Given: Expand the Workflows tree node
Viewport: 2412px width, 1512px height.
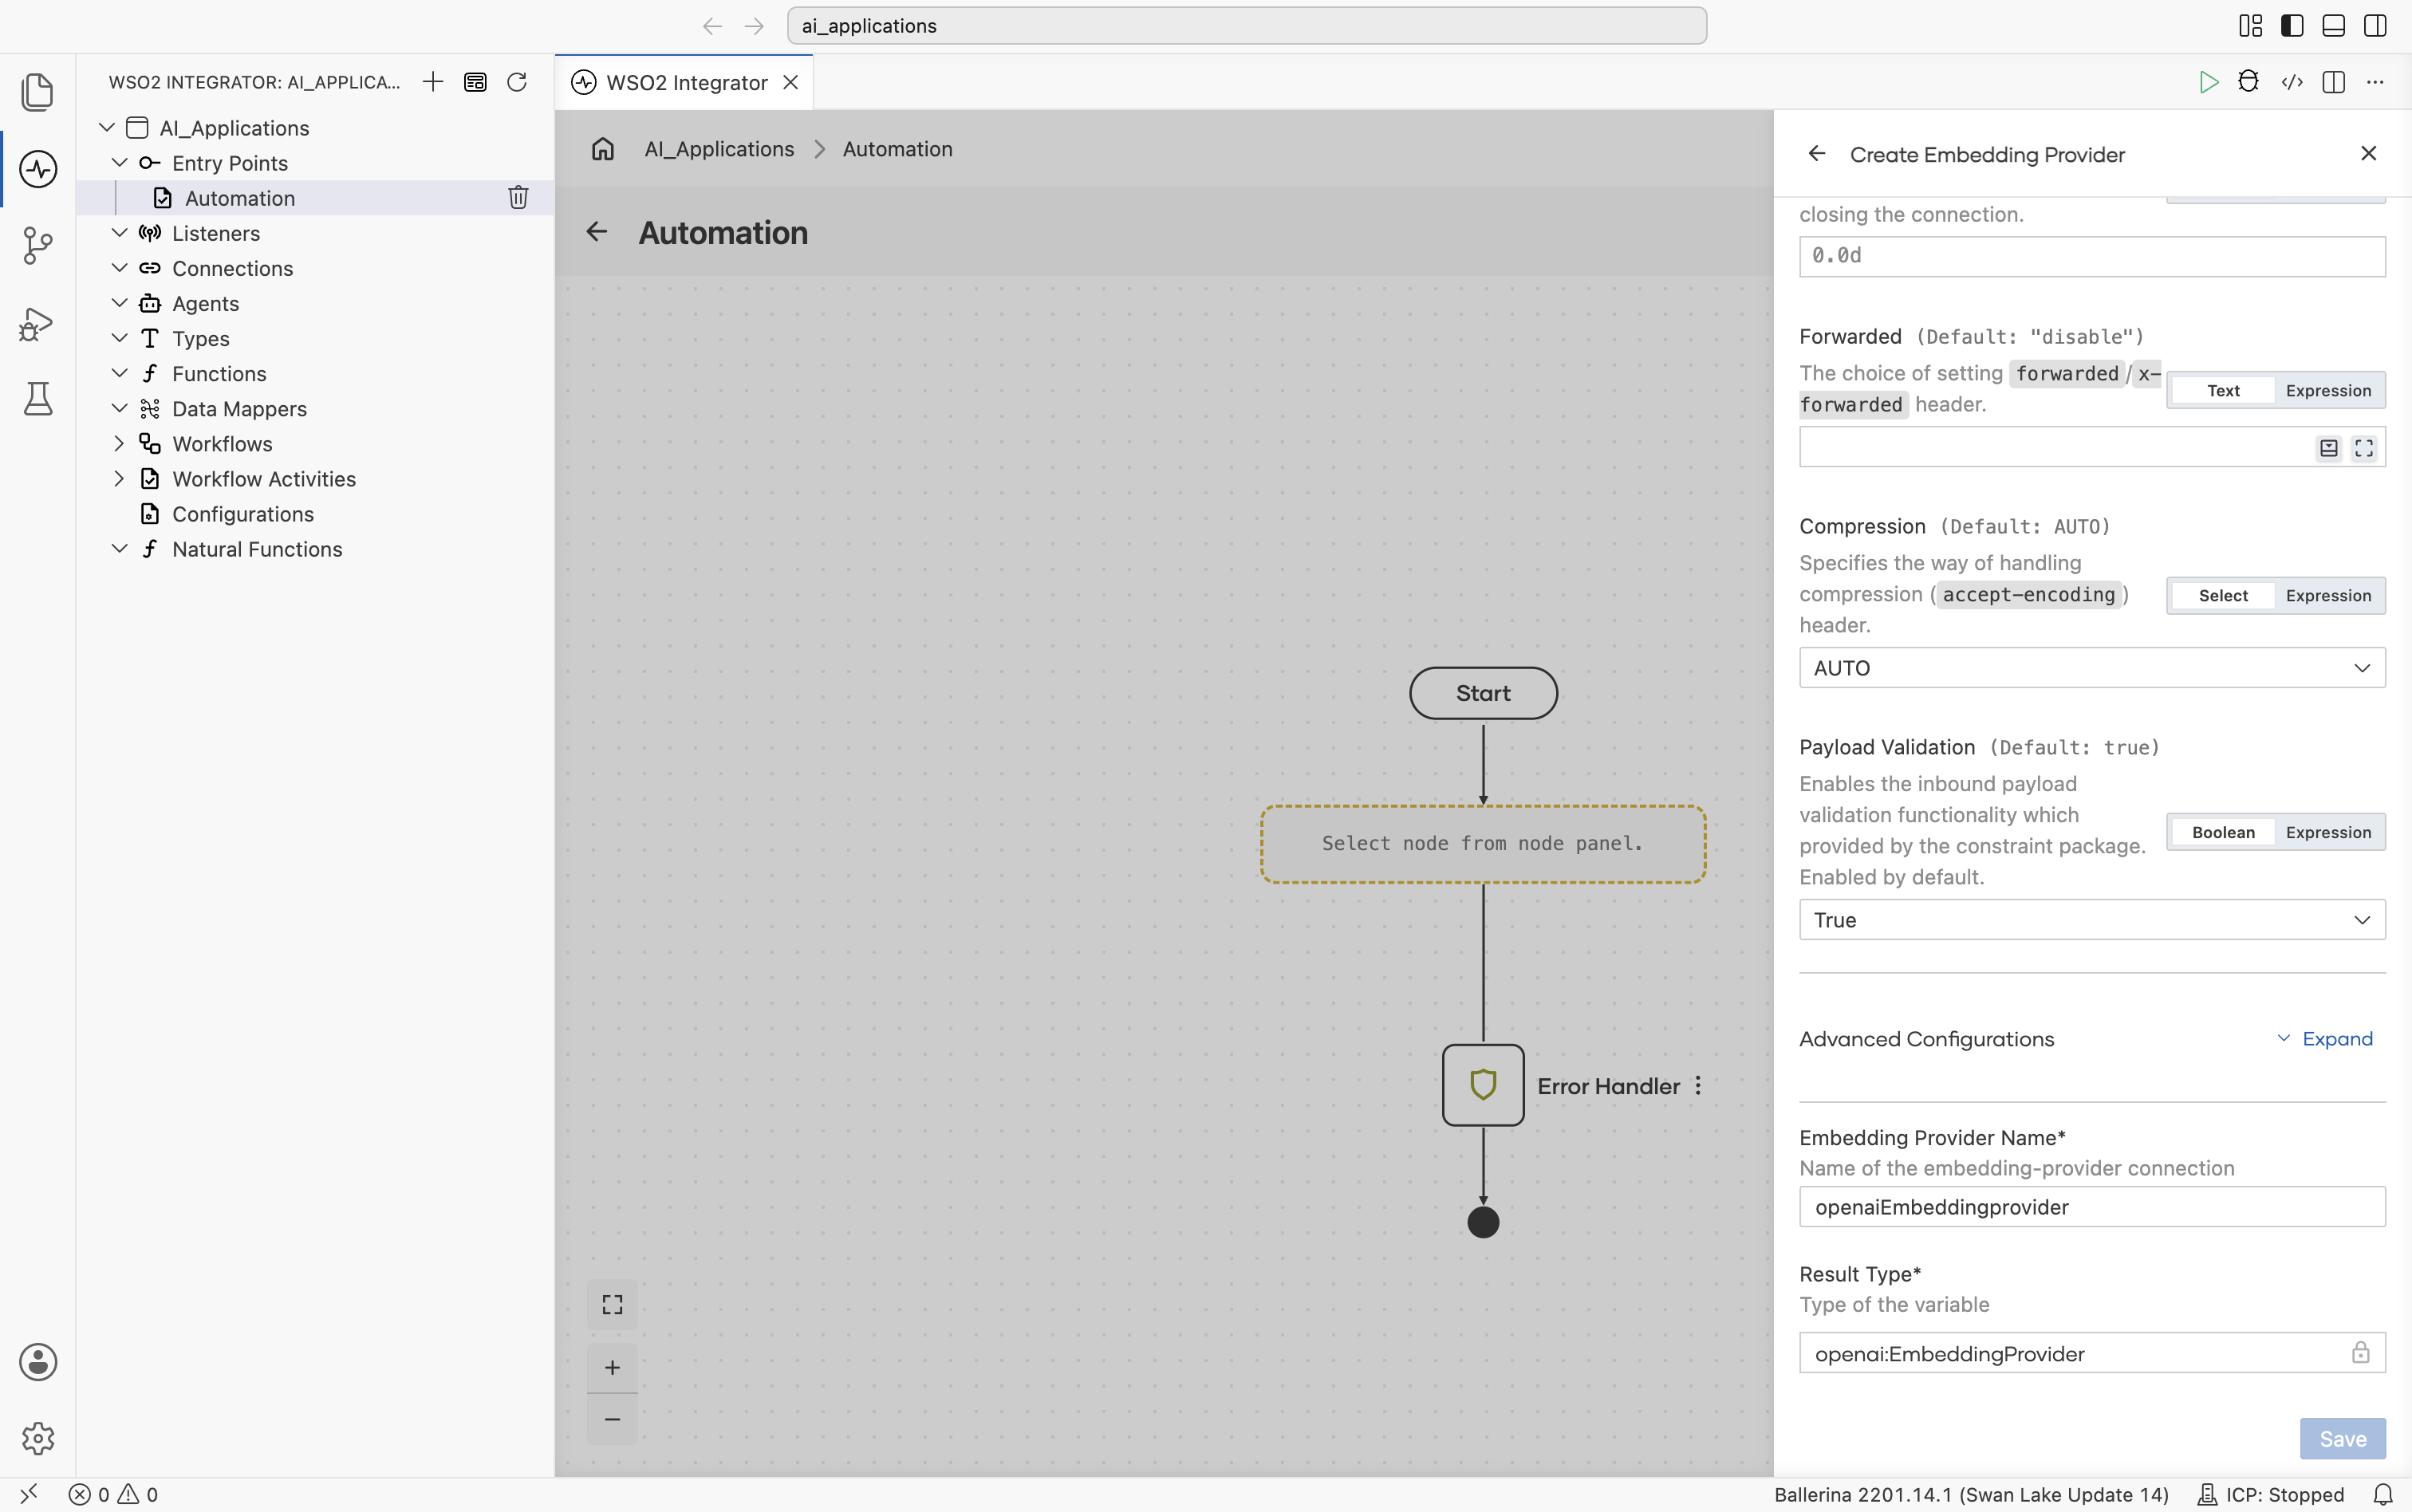Looking at the screenshot, I should [x=119, y=444].
